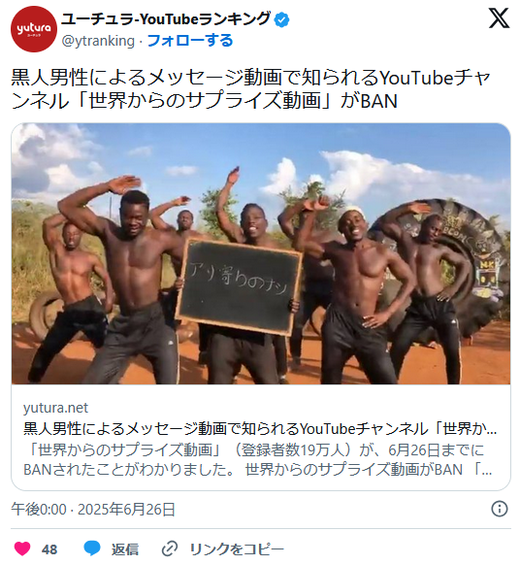Open the yutura profile avatar
Viewport: 520px width, 565px height.
[34, 29]
